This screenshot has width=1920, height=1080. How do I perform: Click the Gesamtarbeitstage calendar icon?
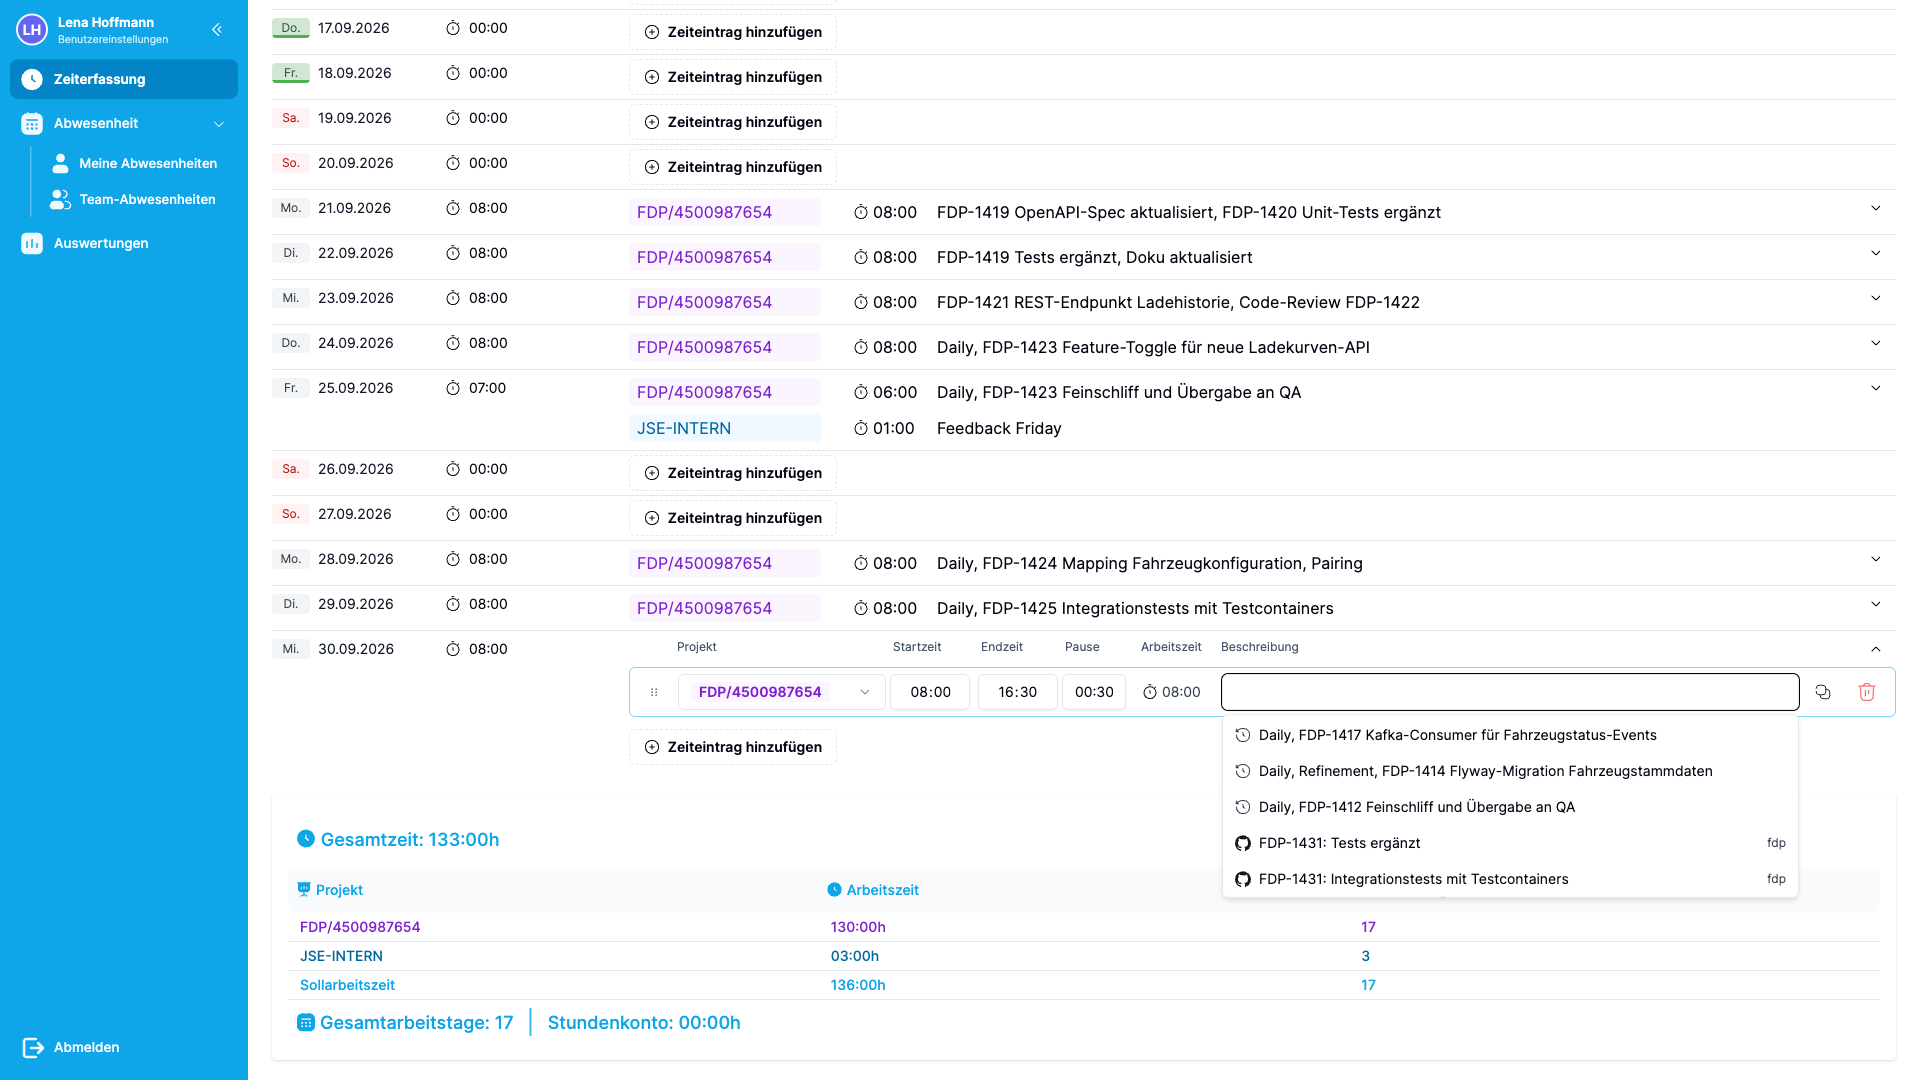click(306, 1022)
